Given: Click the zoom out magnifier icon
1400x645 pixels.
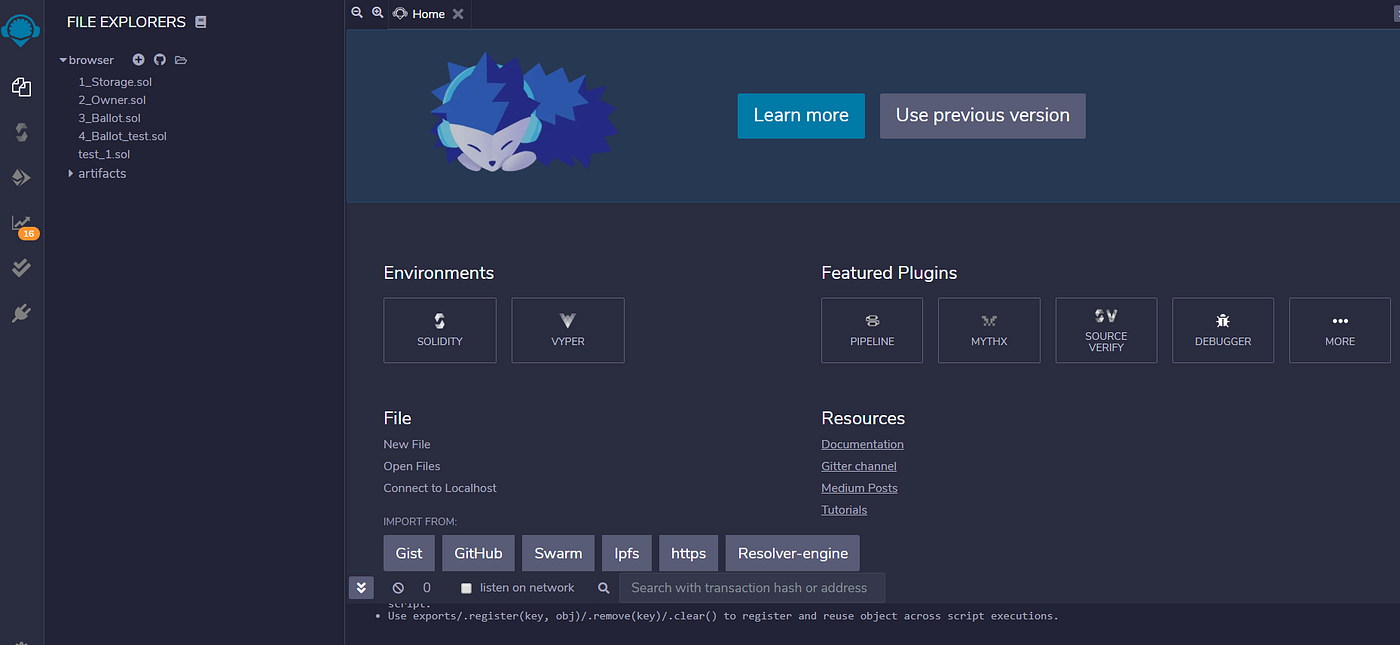Looking at the screenshot, I should tap(357, 13).
